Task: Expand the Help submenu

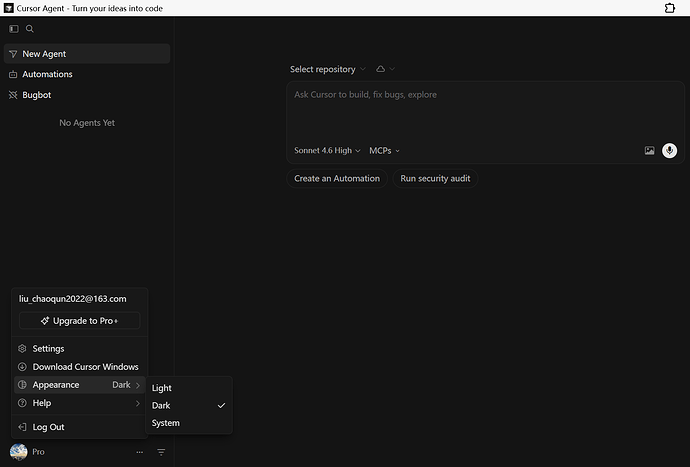Action: pos(80,403)
